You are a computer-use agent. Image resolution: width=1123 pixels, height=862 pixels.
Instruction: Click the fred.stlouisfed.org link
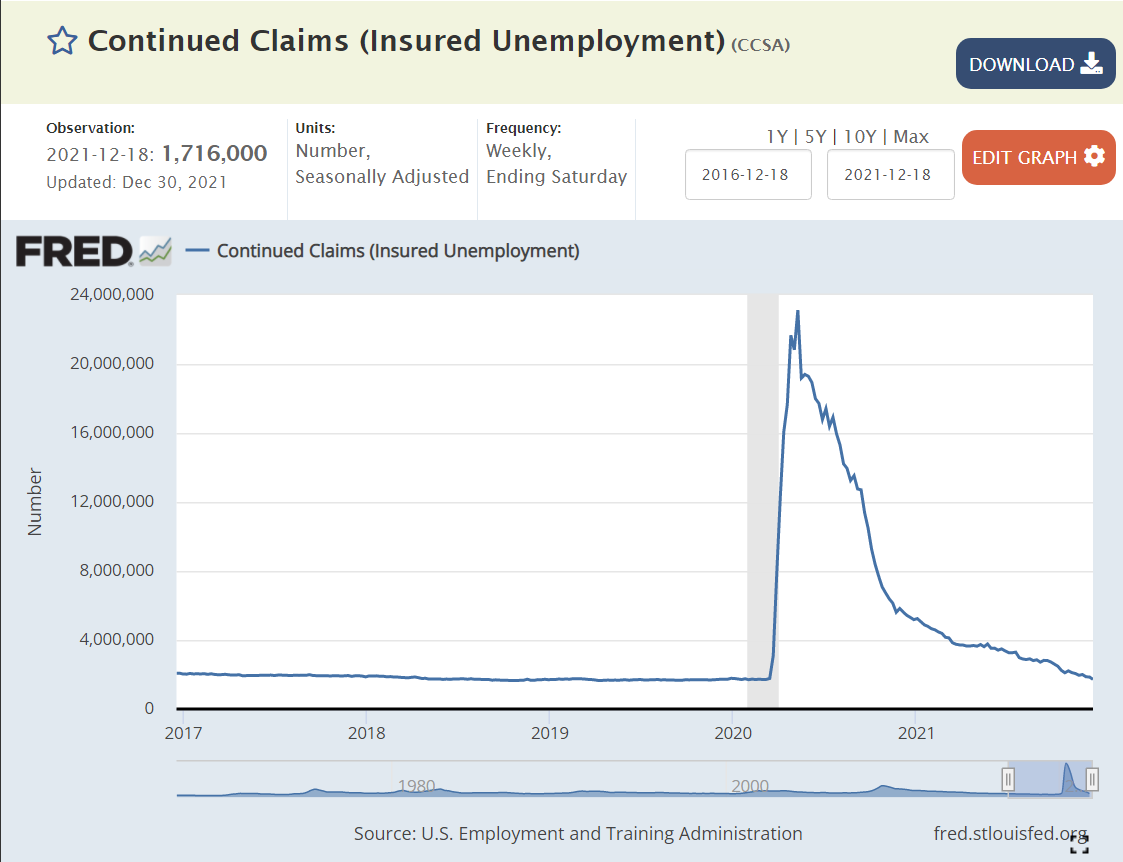(x=1009, y=833)
